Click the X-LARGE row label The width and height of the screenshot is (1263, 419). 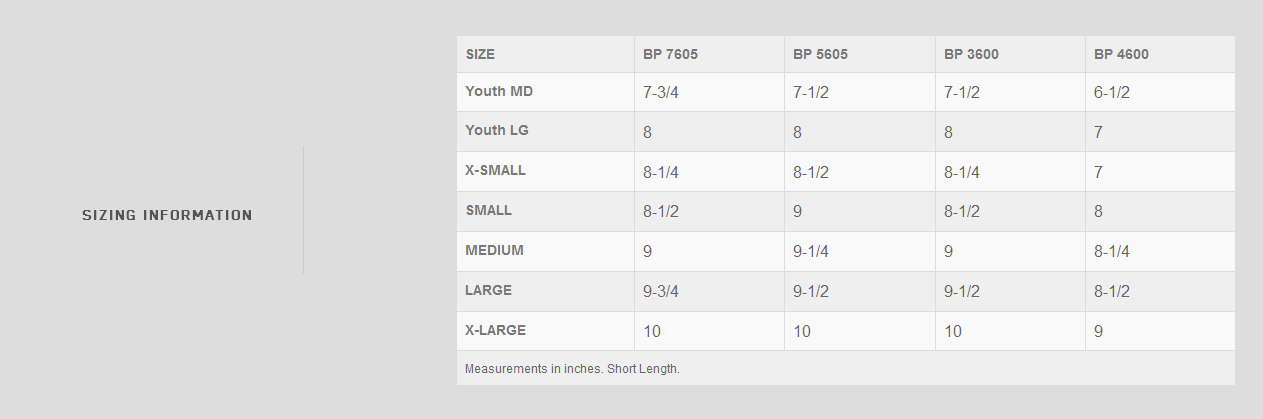495,330
